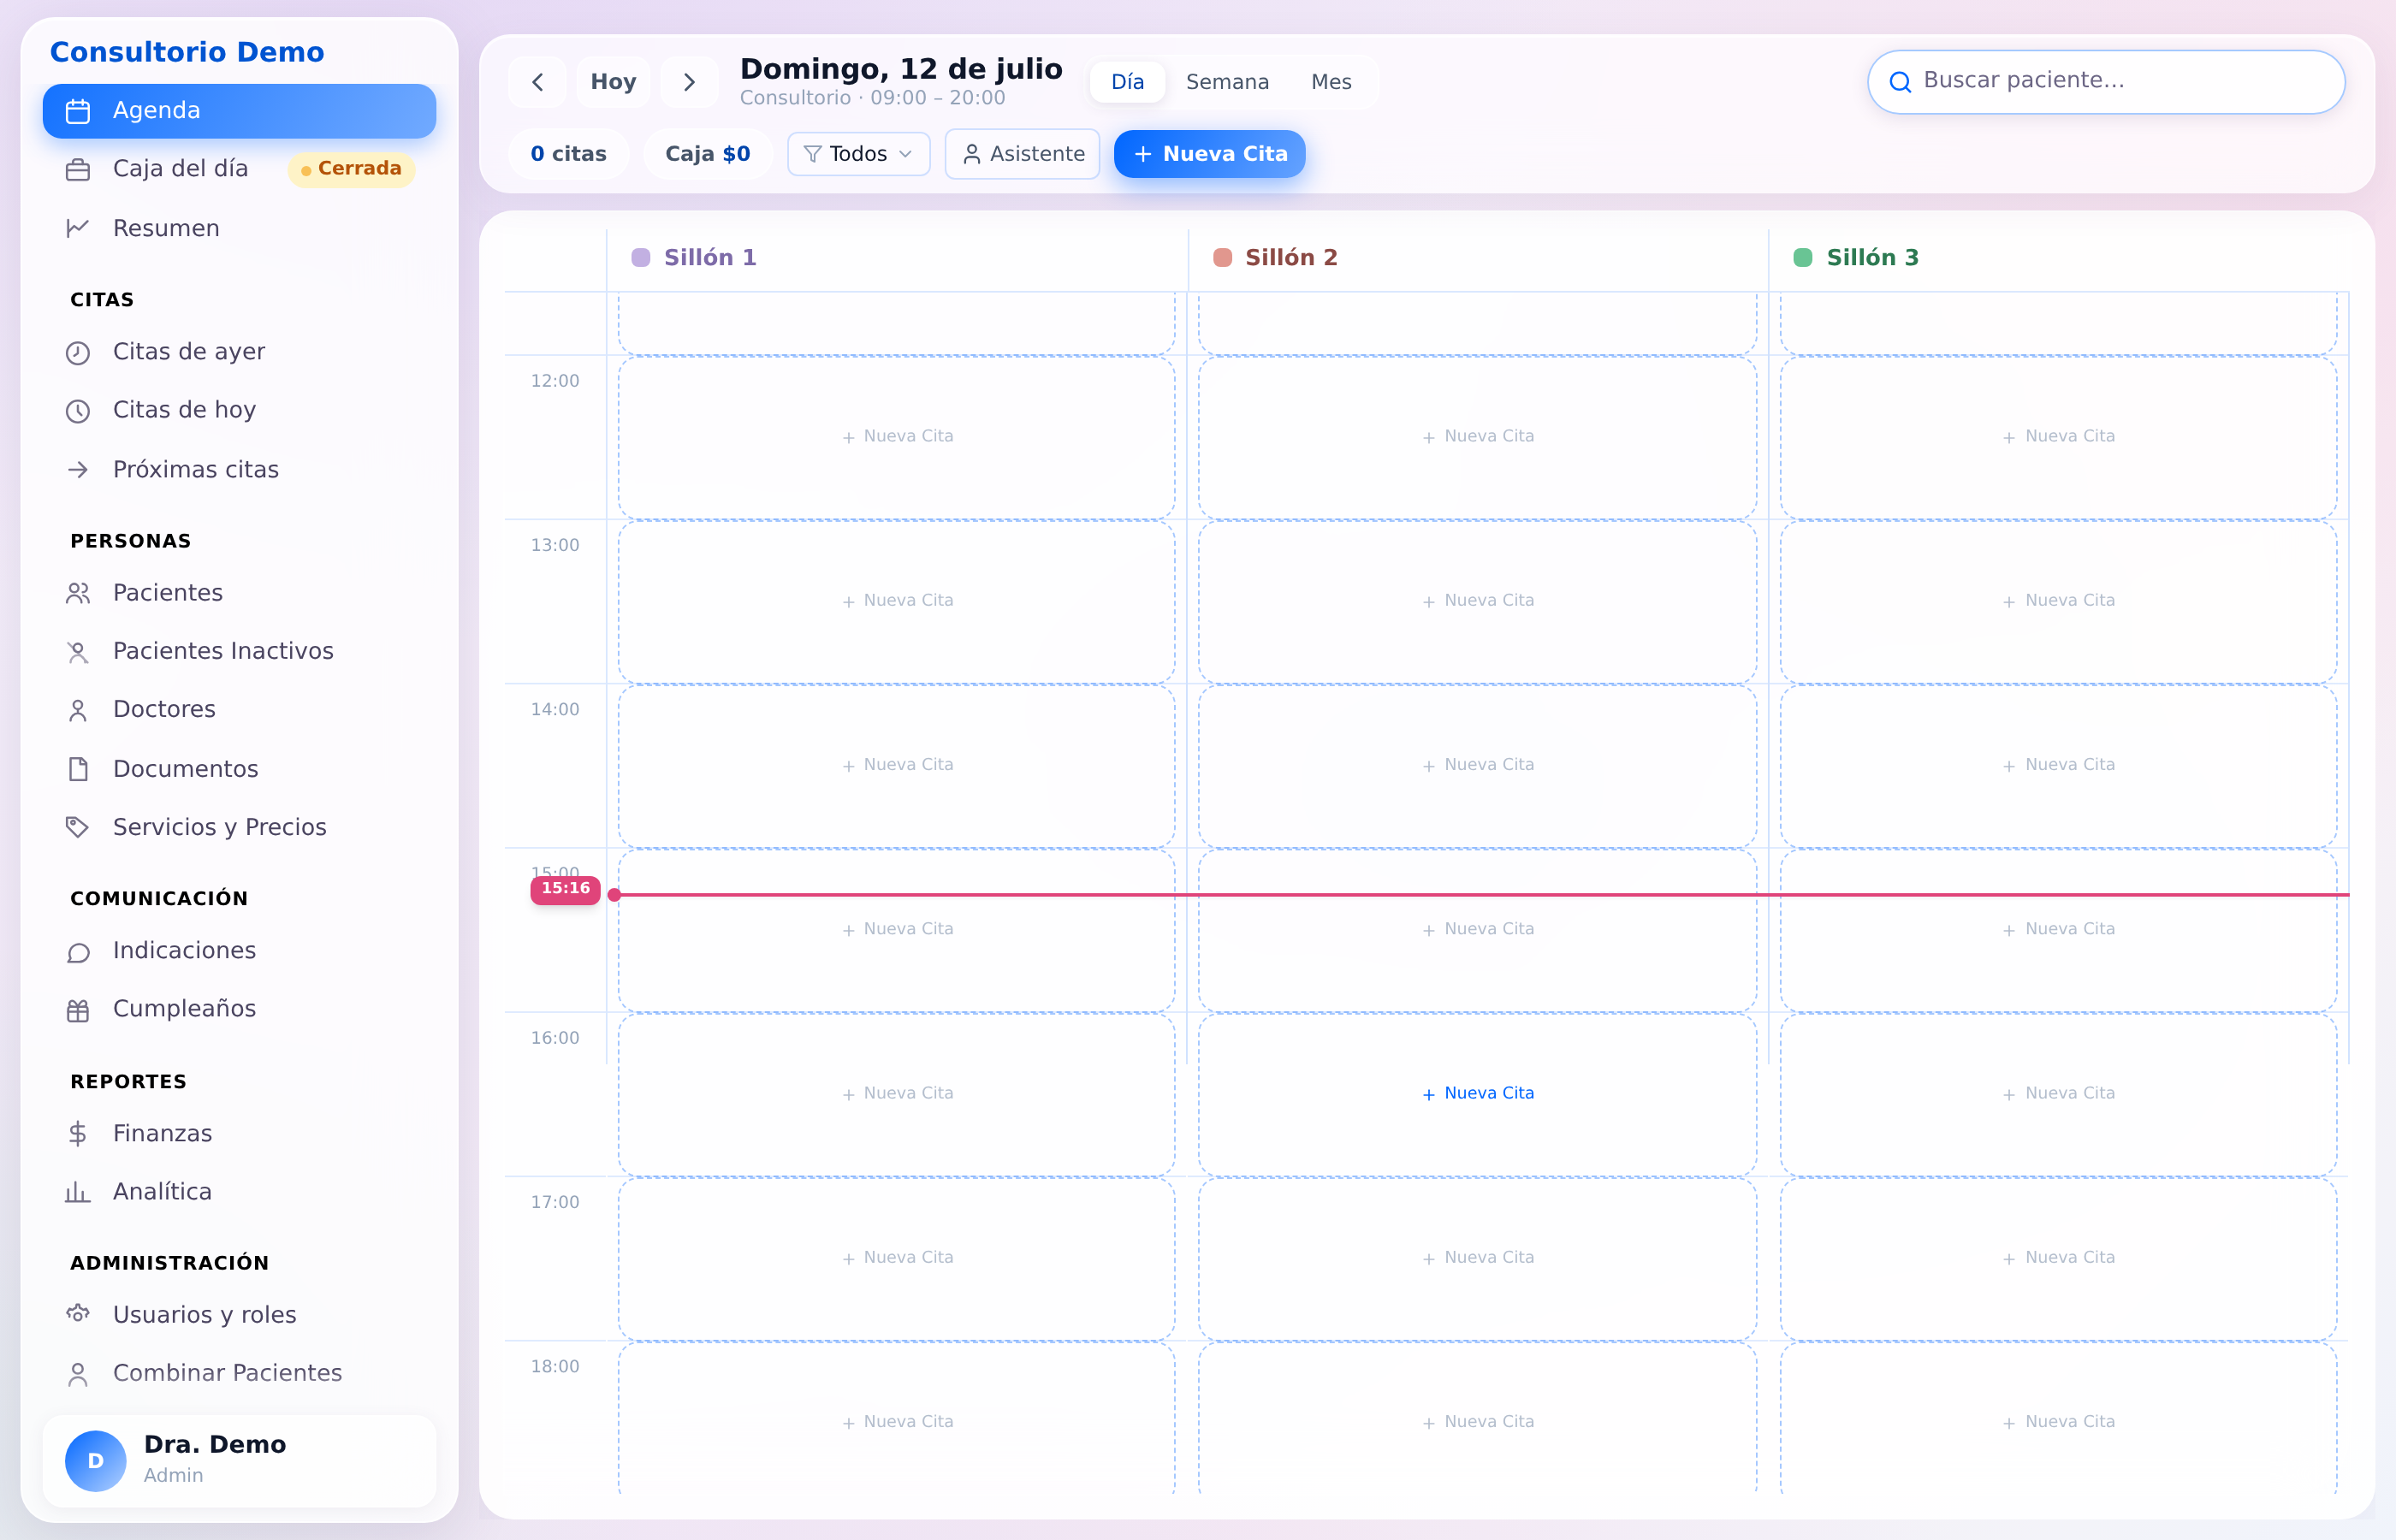Viewport: 2396px width, 1540px height.
Task: Click the Consultorio Demo title
Action: click(x=187, y=52)
